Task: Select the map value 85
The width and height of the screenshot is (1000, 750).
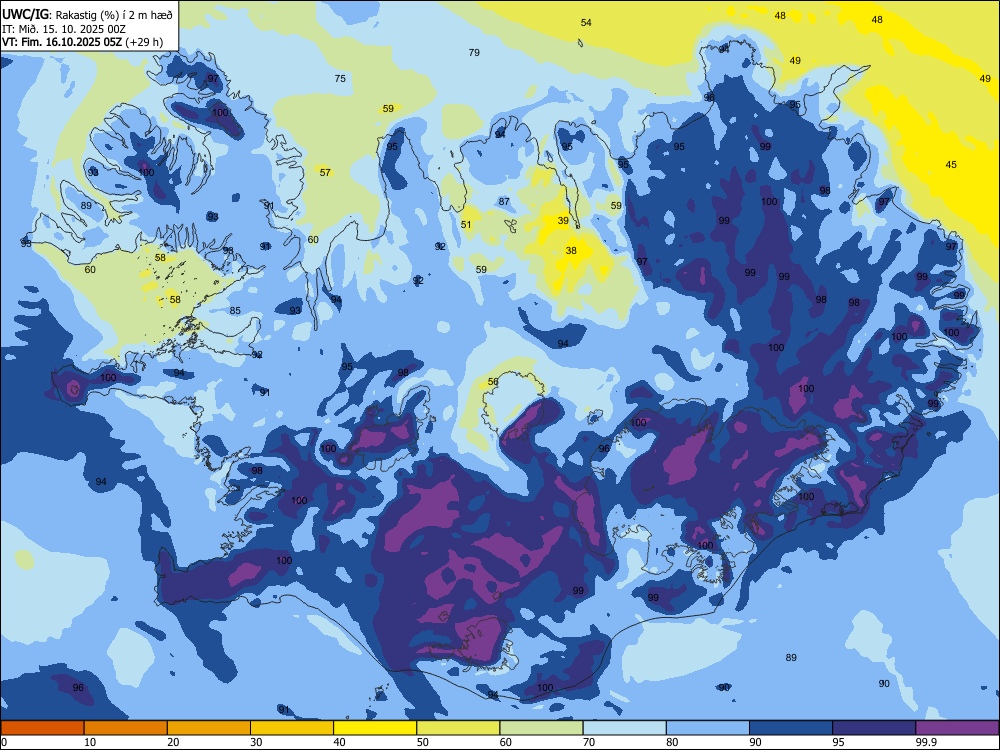Action: pos(235,311)
